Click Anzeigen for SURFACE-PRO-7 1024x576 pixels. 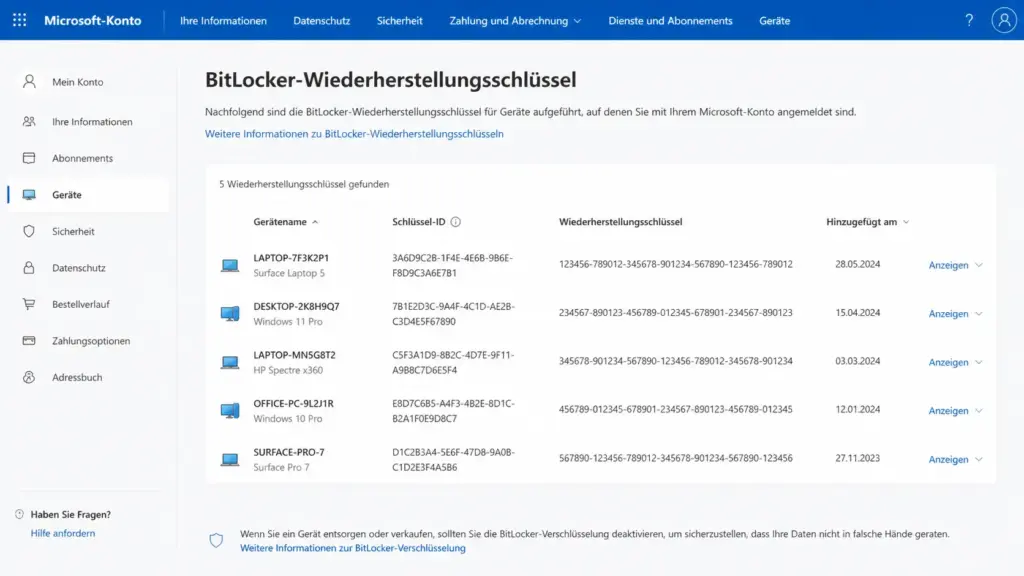pyautogui.click(x=948, y=459)
